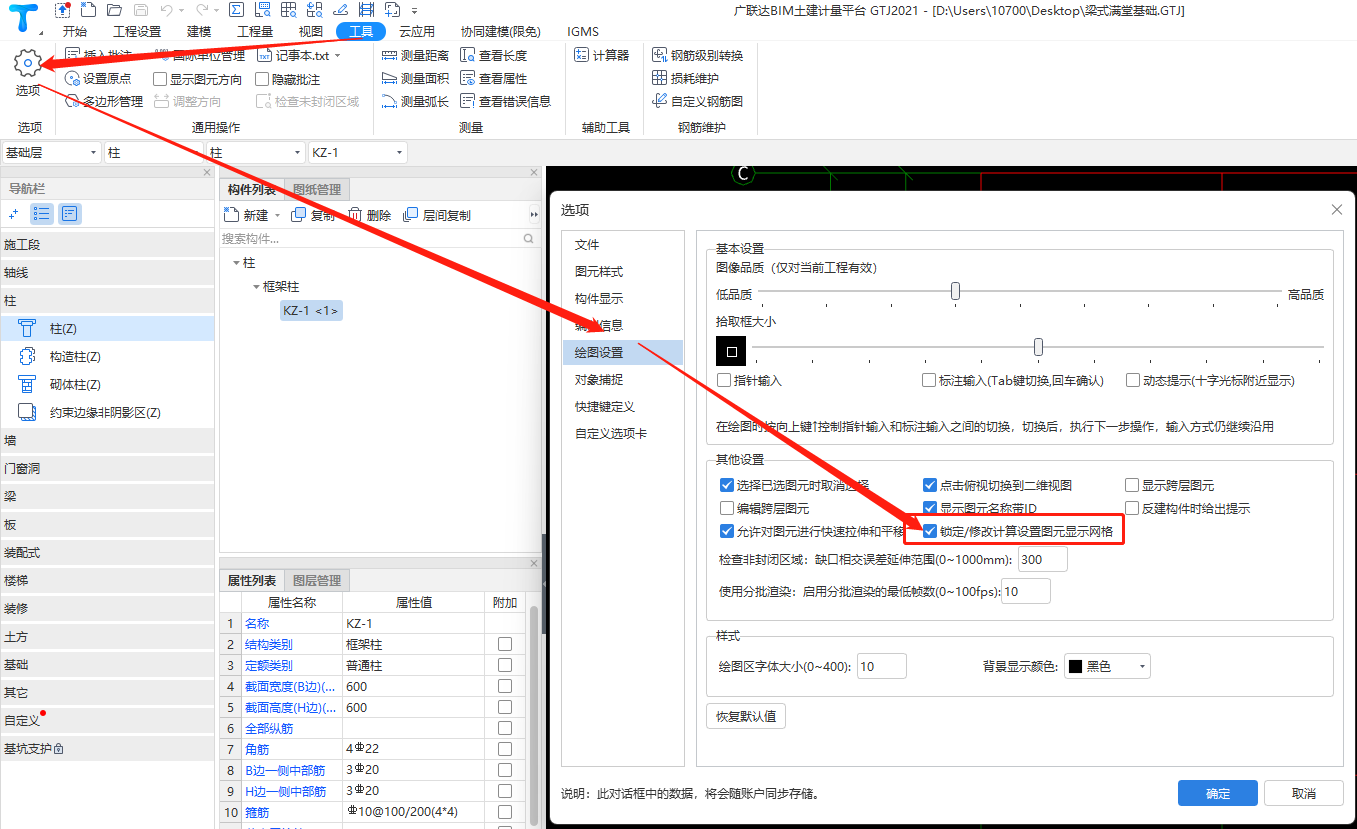Open the 记事本.txt dropdown arrow

pyautogui.click(x=337, y=55)
